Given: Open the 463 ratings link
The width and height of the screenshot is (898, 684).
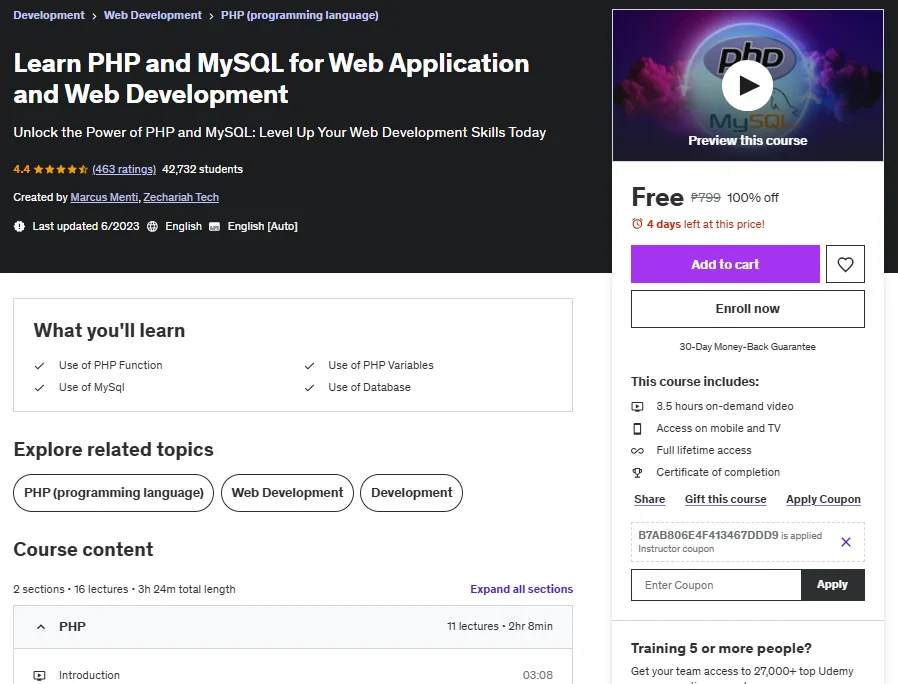Looking at the screenshot, I should point(124,169).
